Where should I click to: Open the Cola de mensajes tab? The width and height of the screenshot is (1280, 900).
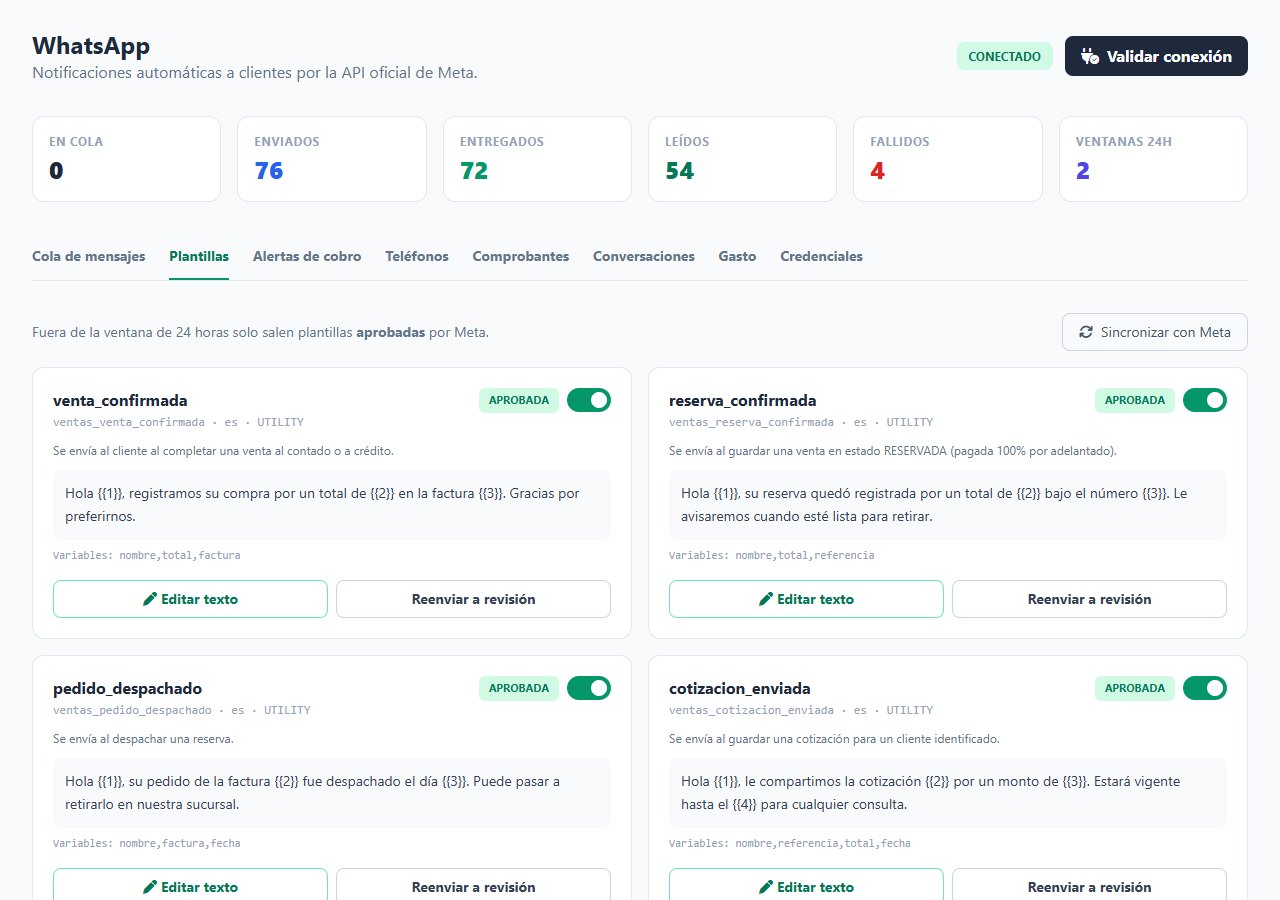click(89, 256)
